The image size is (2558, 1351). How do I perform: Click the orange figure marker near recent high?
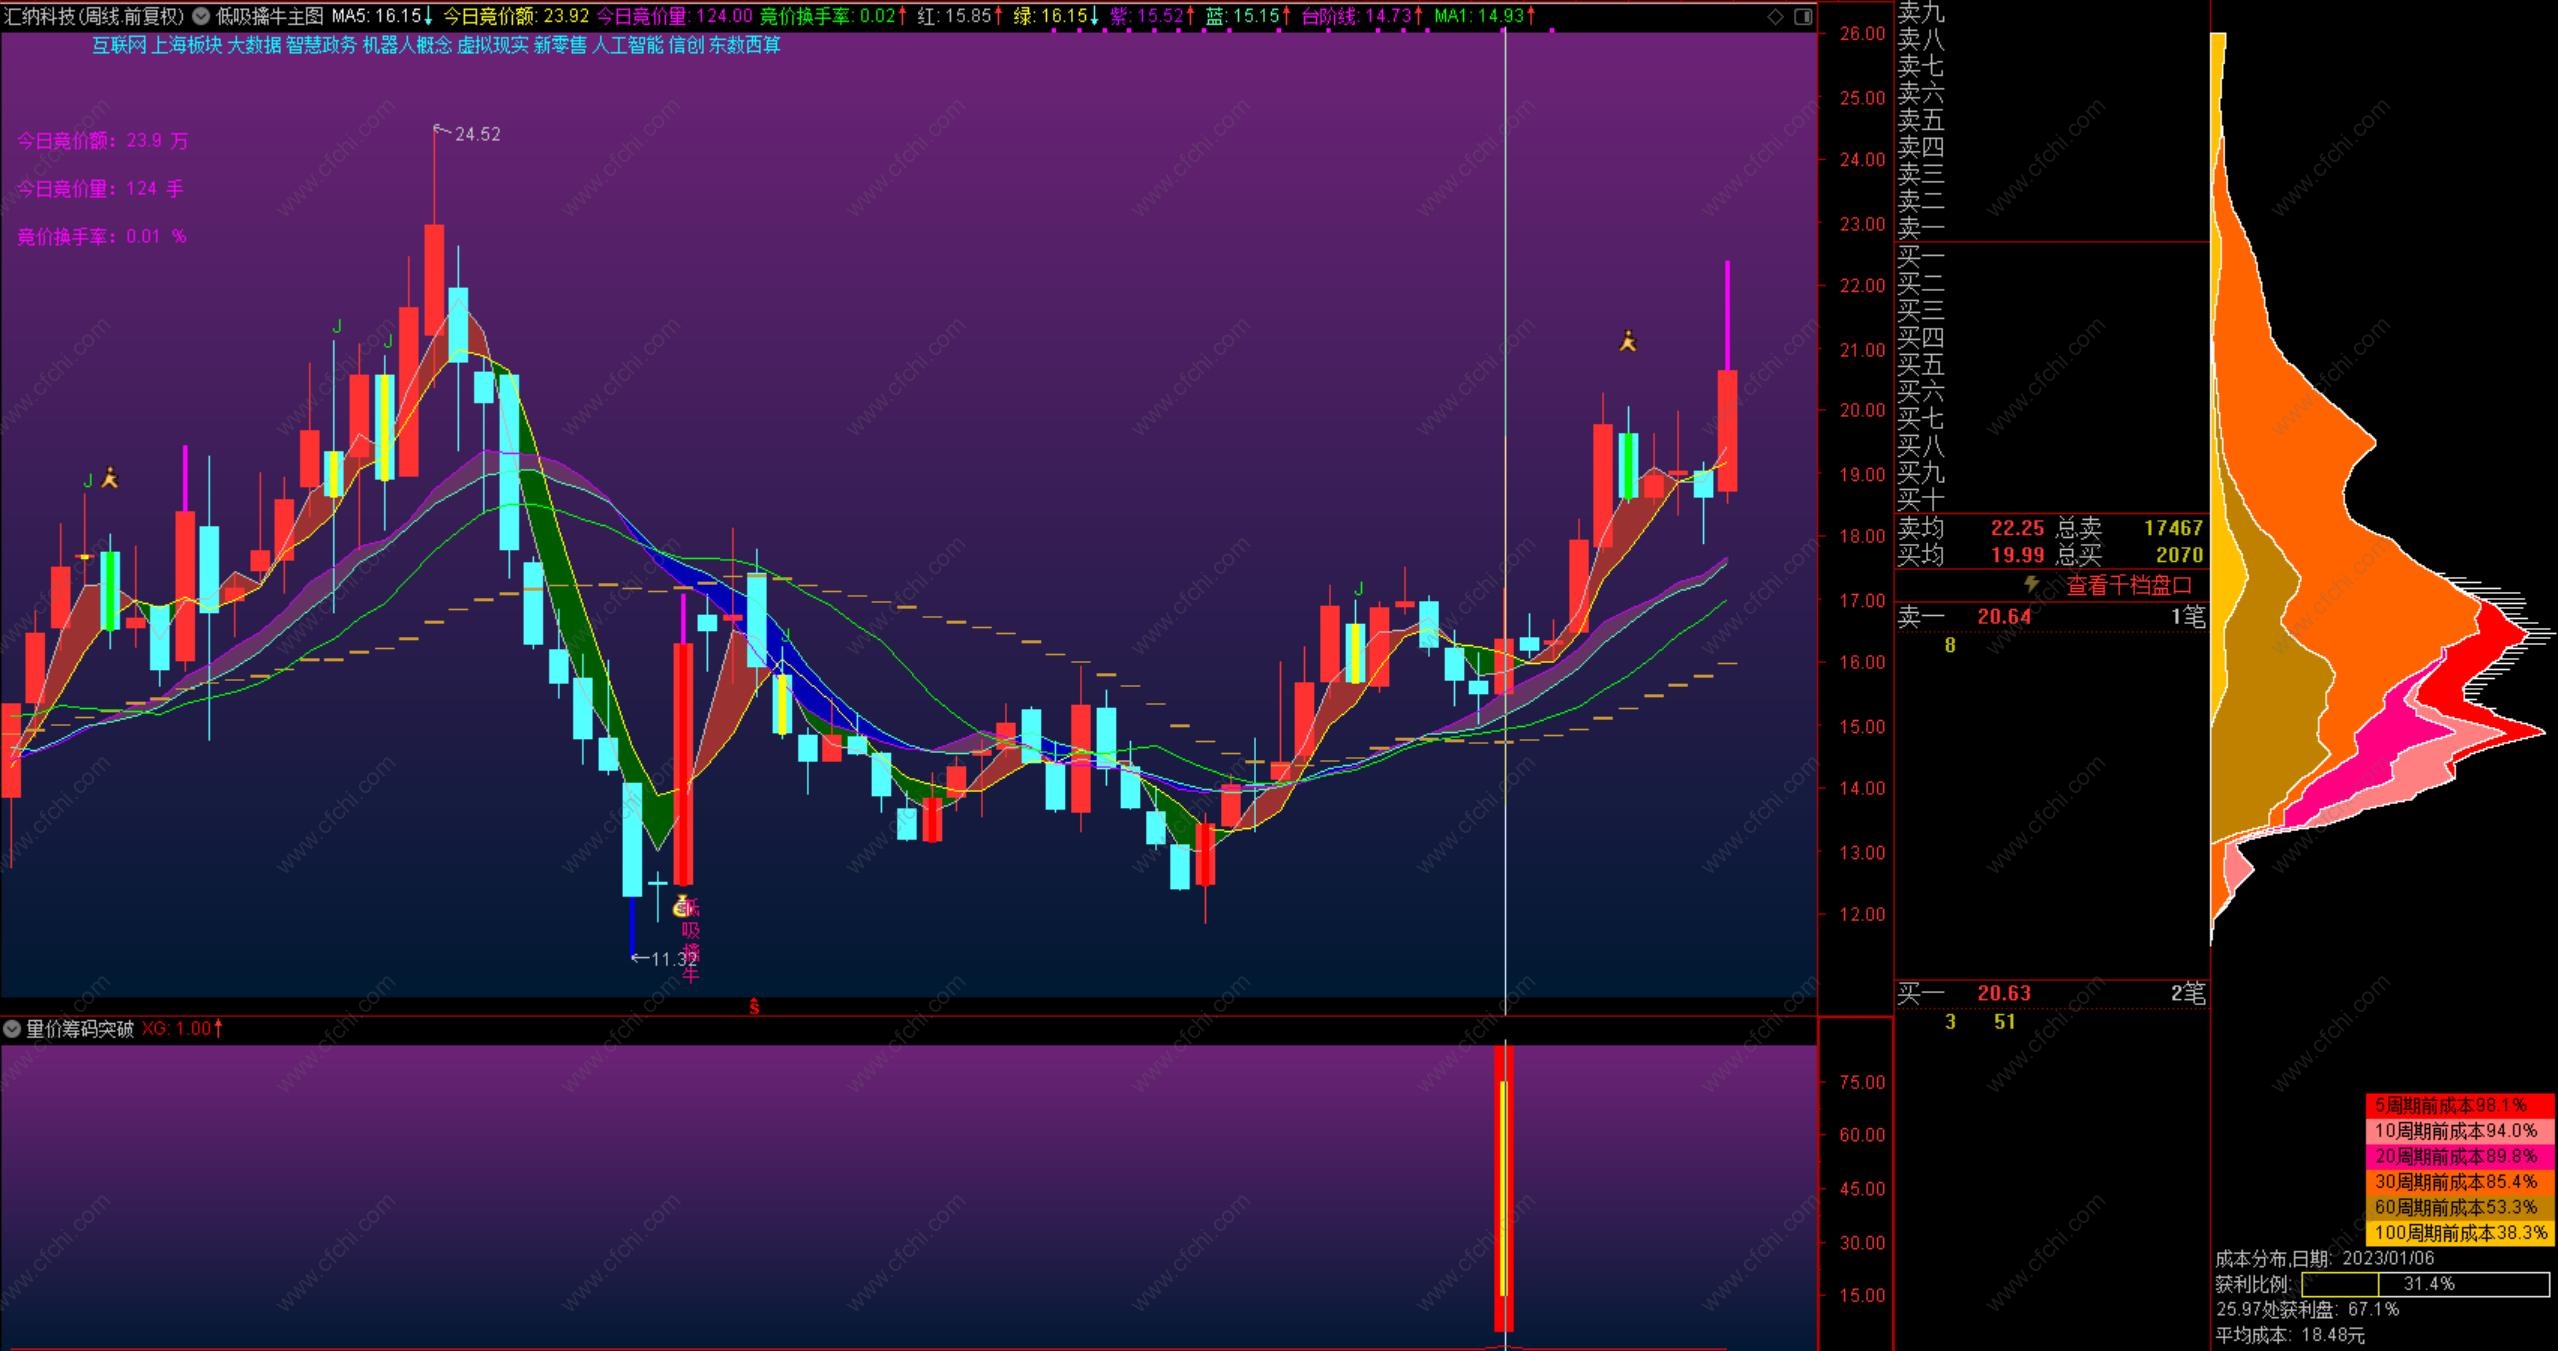[x=1628, y=342]
